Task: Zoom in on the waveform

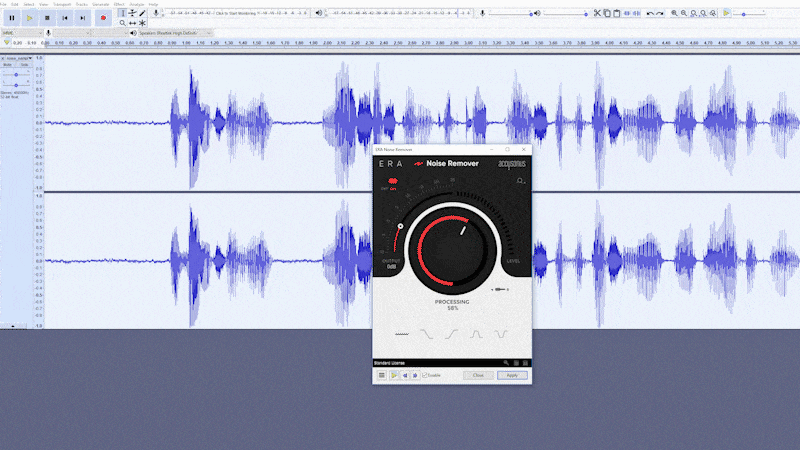Action: [674, 13]
